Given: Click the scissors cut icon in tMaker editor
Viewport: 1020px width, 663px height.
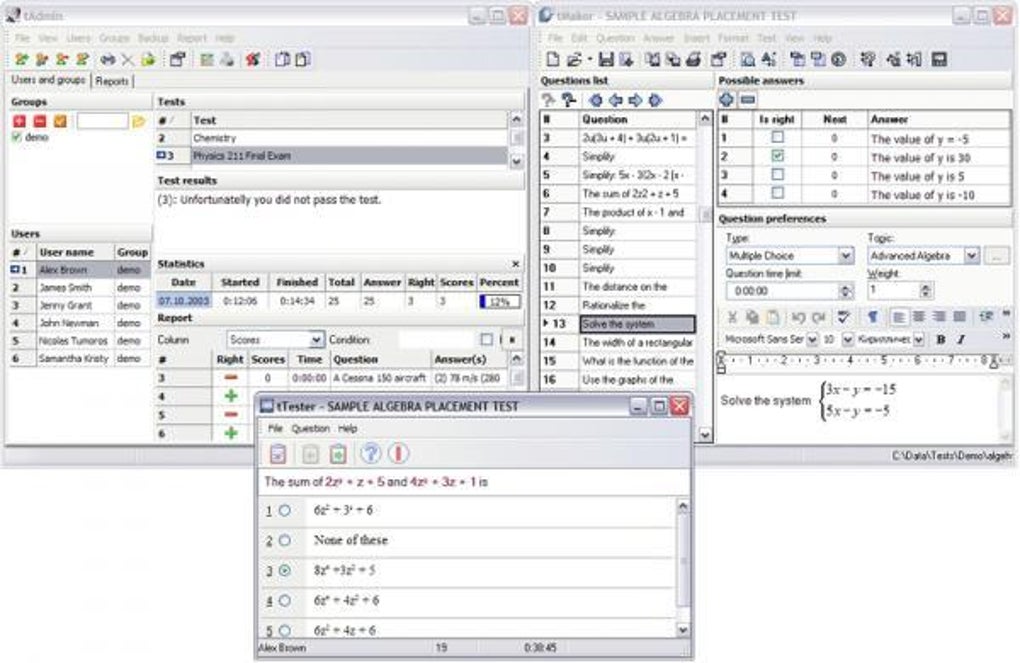Looking at the screenshot, I should 732,317.
